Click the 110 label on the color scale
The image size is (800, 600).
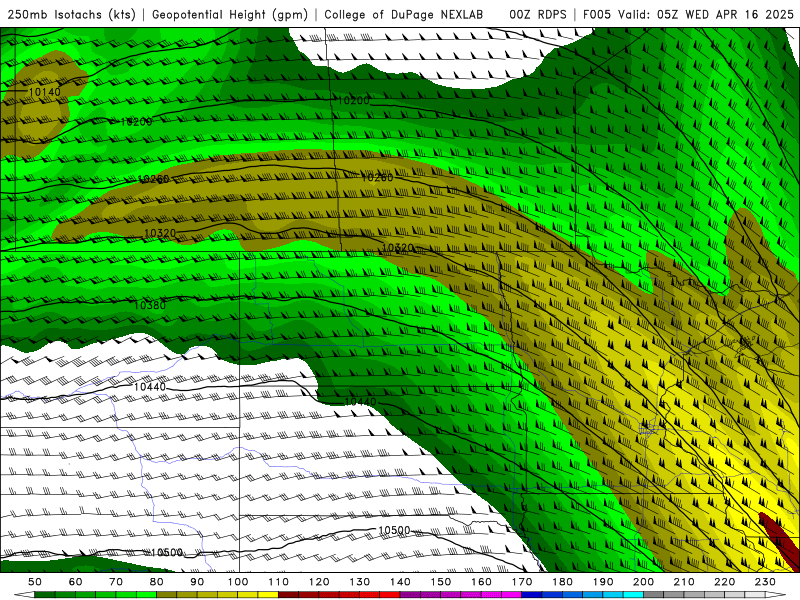coord(279,582)
